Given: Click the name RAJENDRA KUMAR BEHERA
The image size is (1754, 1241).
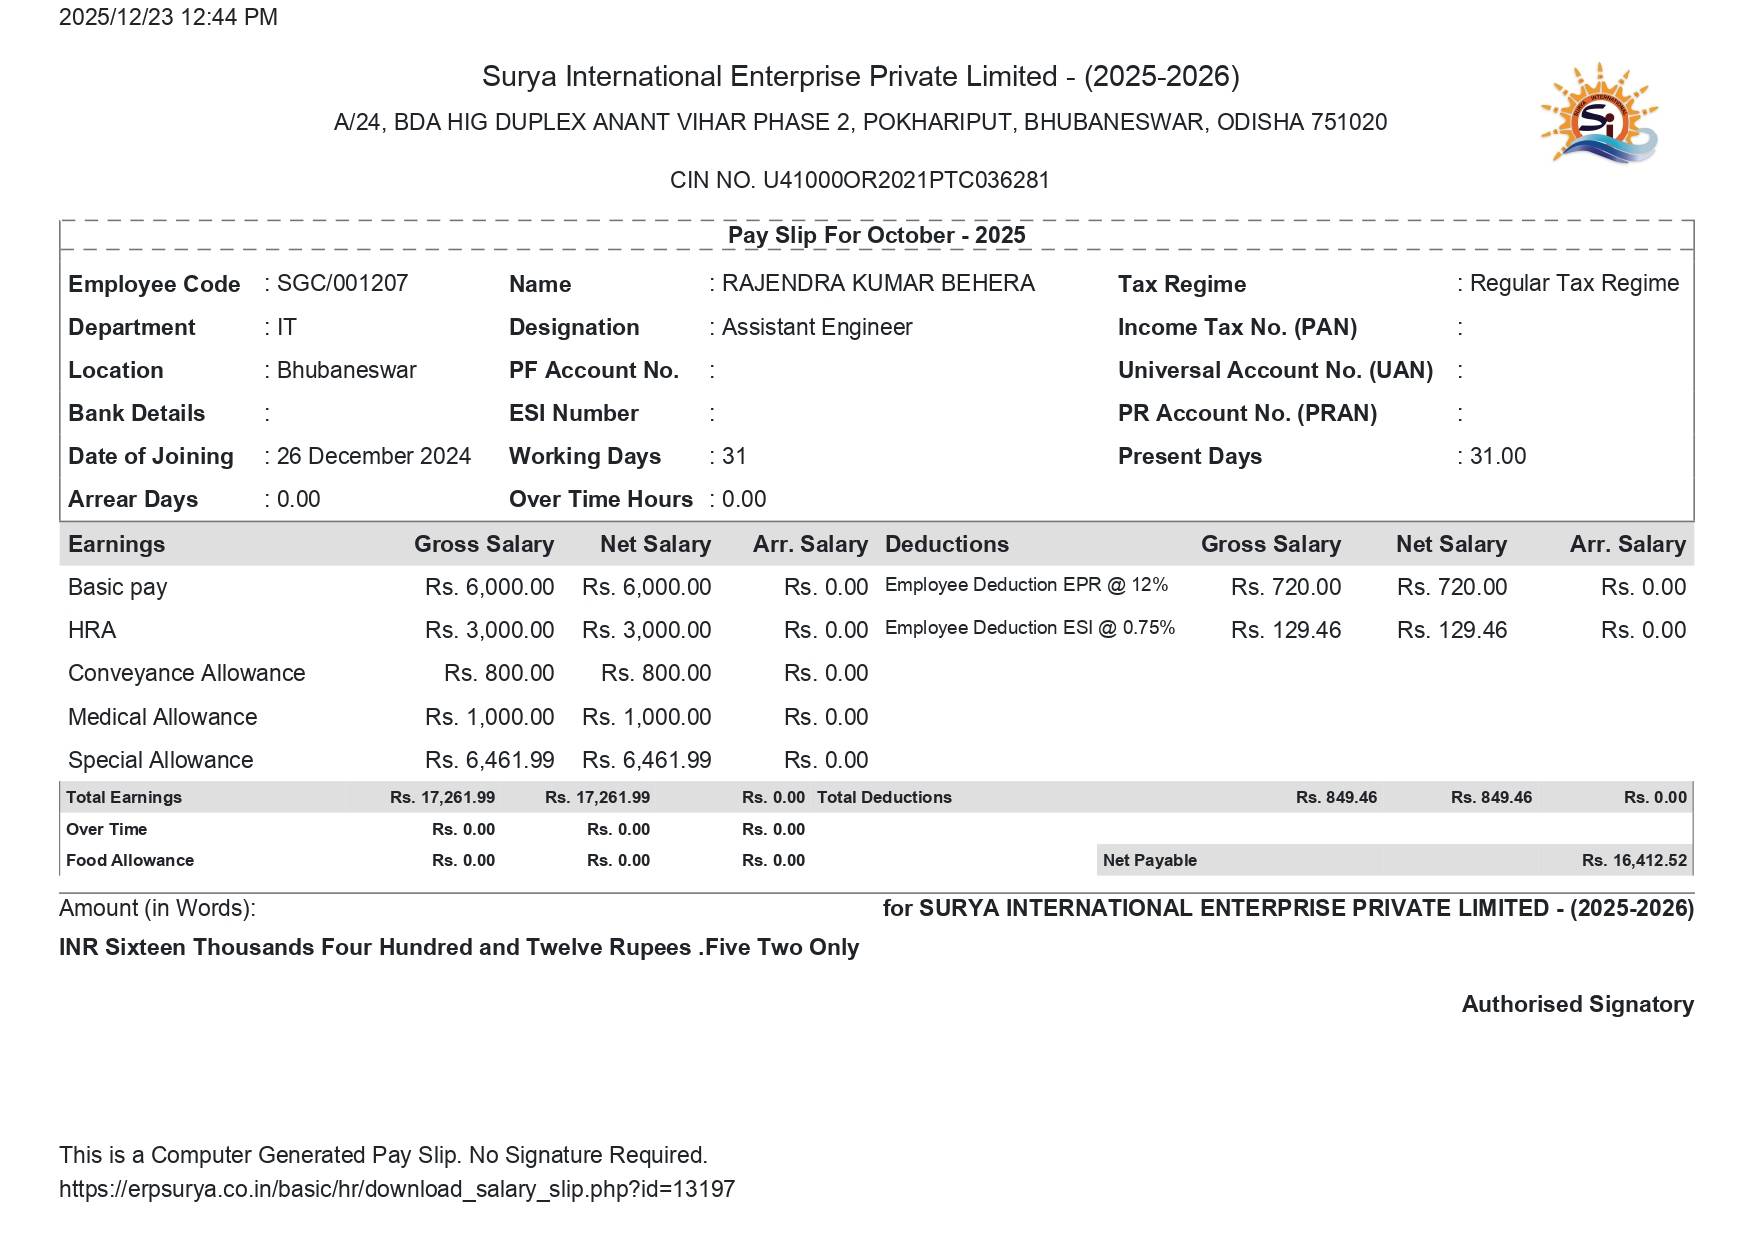Looking at the screenshot, I should click(x=878, y=283).
